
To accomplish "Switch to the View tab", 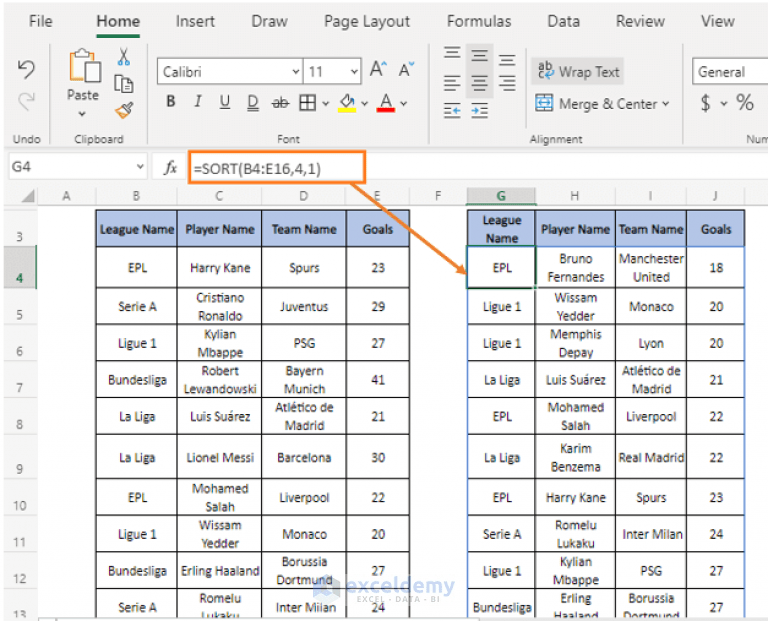I will click(718, 21).
